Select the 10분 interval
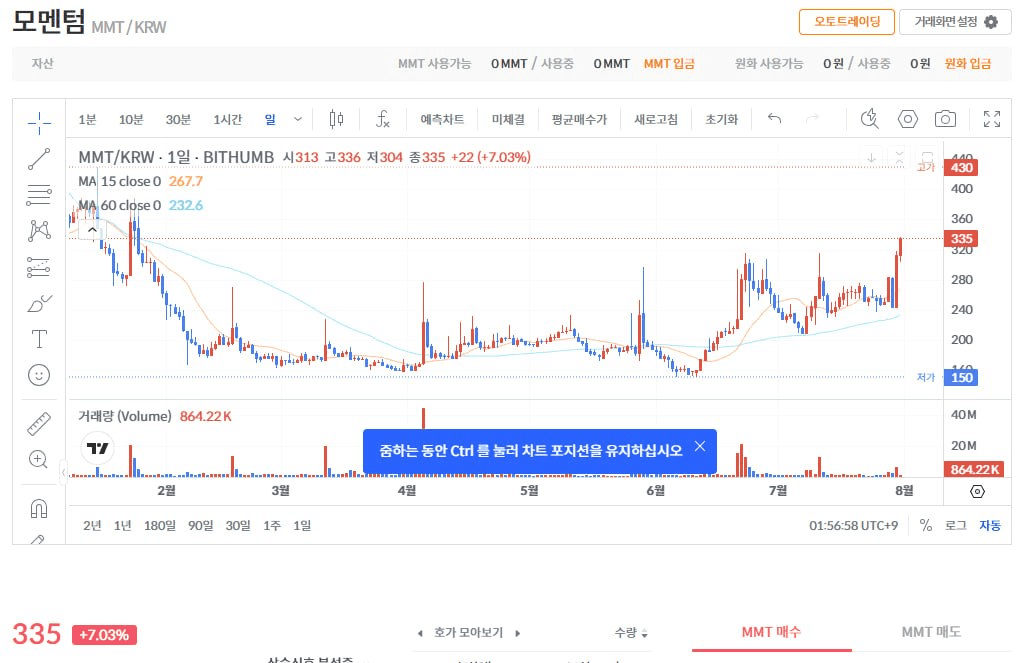 [131, 119]
